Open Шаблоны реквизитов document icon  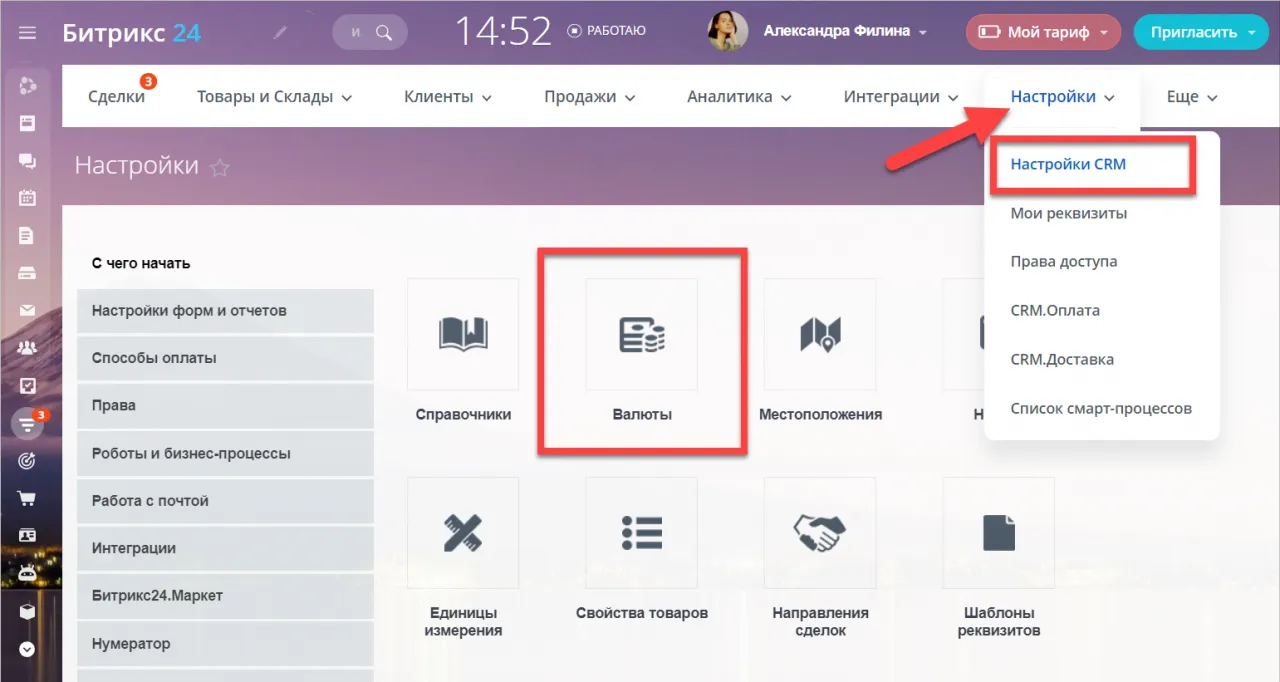(x=998, y=533)
